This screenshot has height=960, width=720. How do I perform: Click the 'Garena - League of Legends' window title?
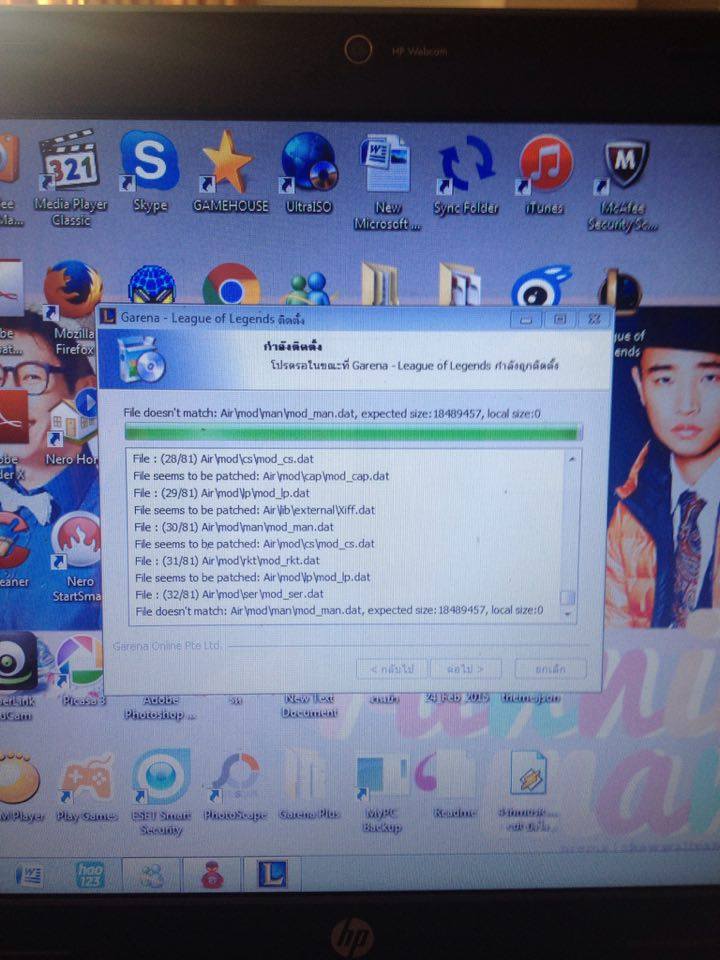pos(212,318)
